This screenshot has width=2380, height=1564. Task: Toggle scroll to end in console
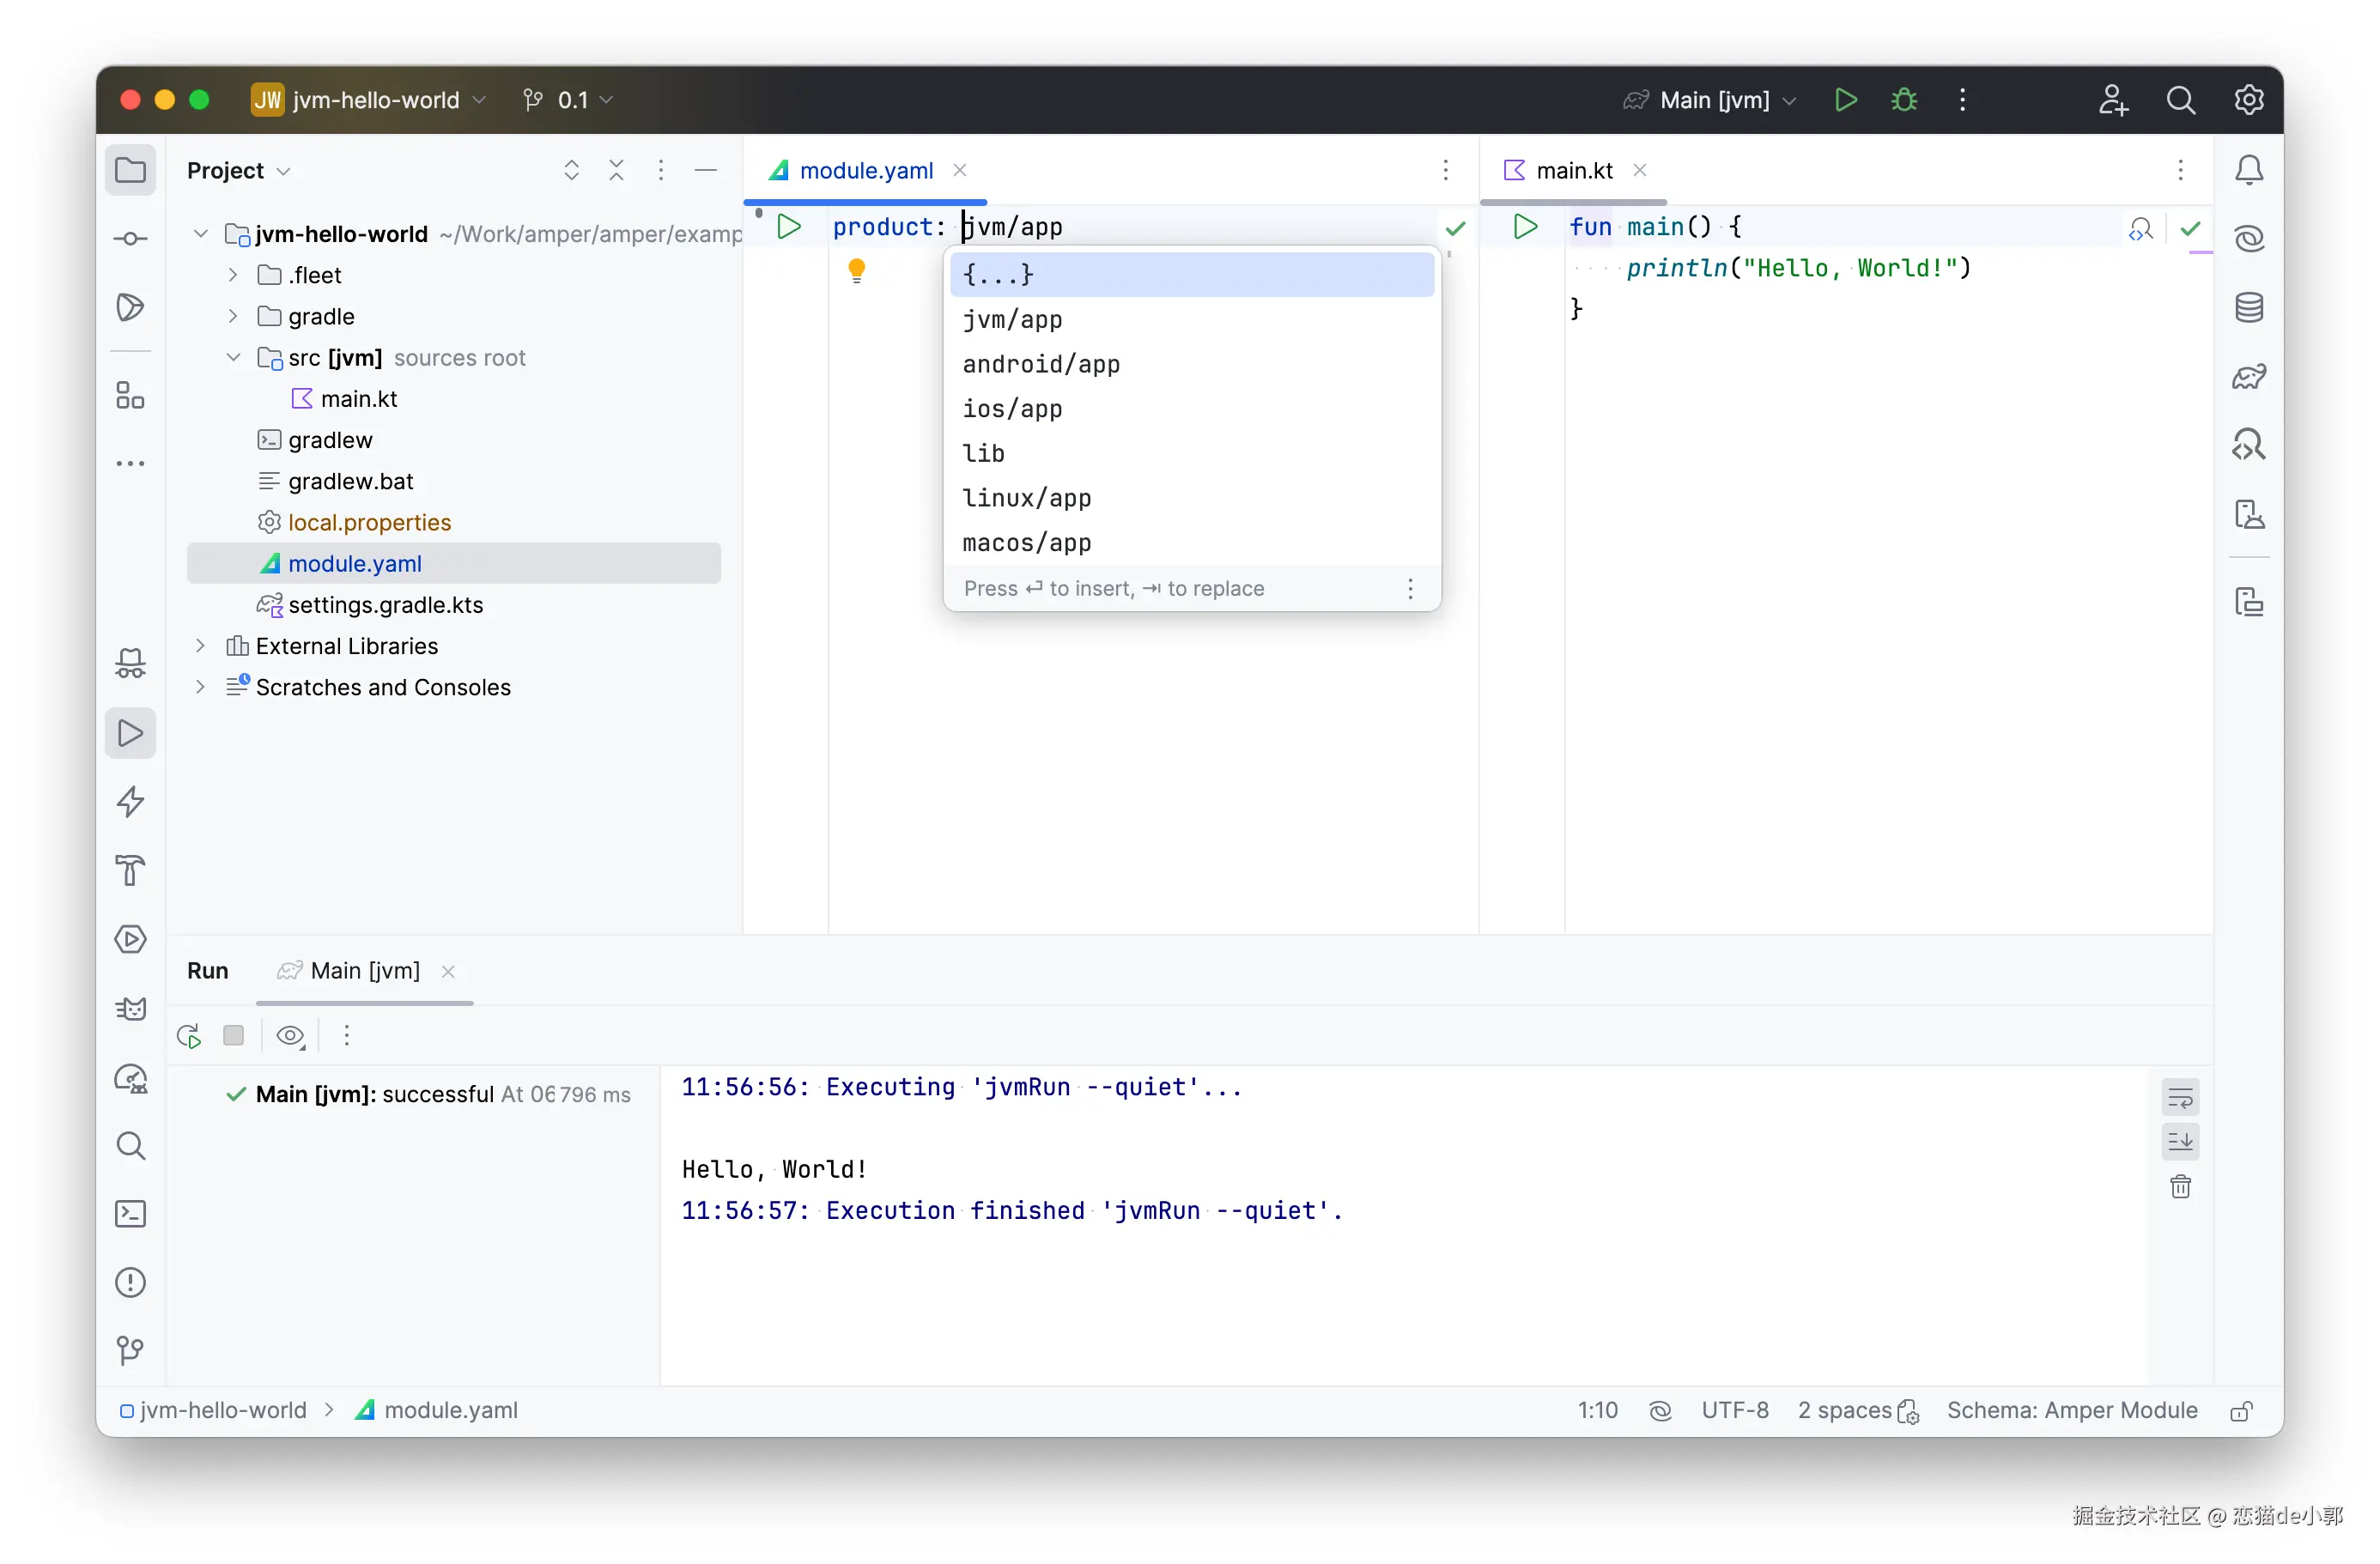coord(2180,1142)
